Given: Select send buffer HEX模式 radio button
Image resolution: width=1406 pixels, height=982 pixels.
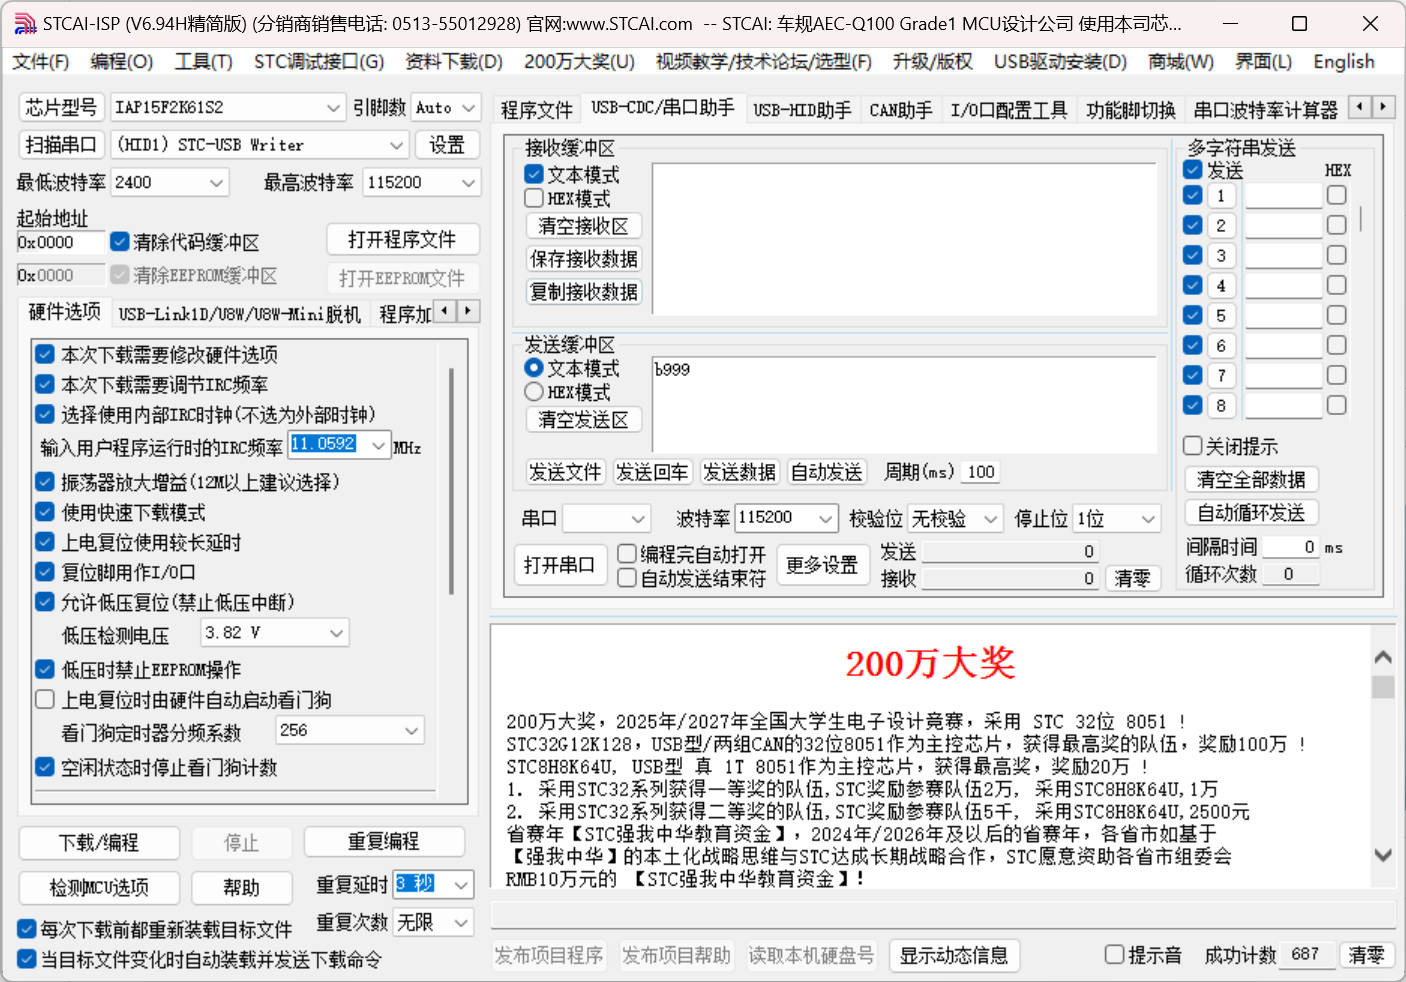Looking at the screenshot, I should tap(534, 392).
